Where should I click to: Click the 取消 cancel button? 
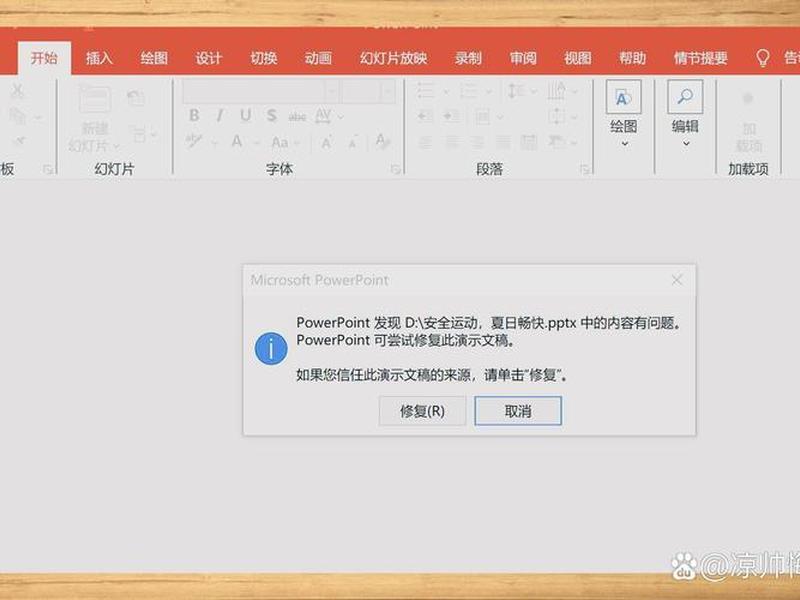click(518, 411)
